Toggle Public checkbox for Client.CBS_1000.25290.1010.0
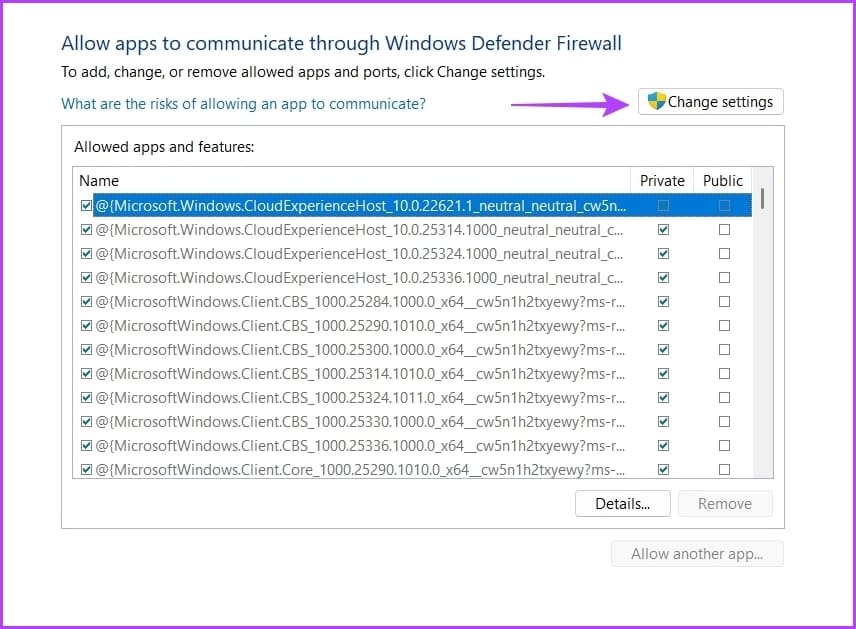The width and height of the screenshot is (856, 629). tap(724, 325)
